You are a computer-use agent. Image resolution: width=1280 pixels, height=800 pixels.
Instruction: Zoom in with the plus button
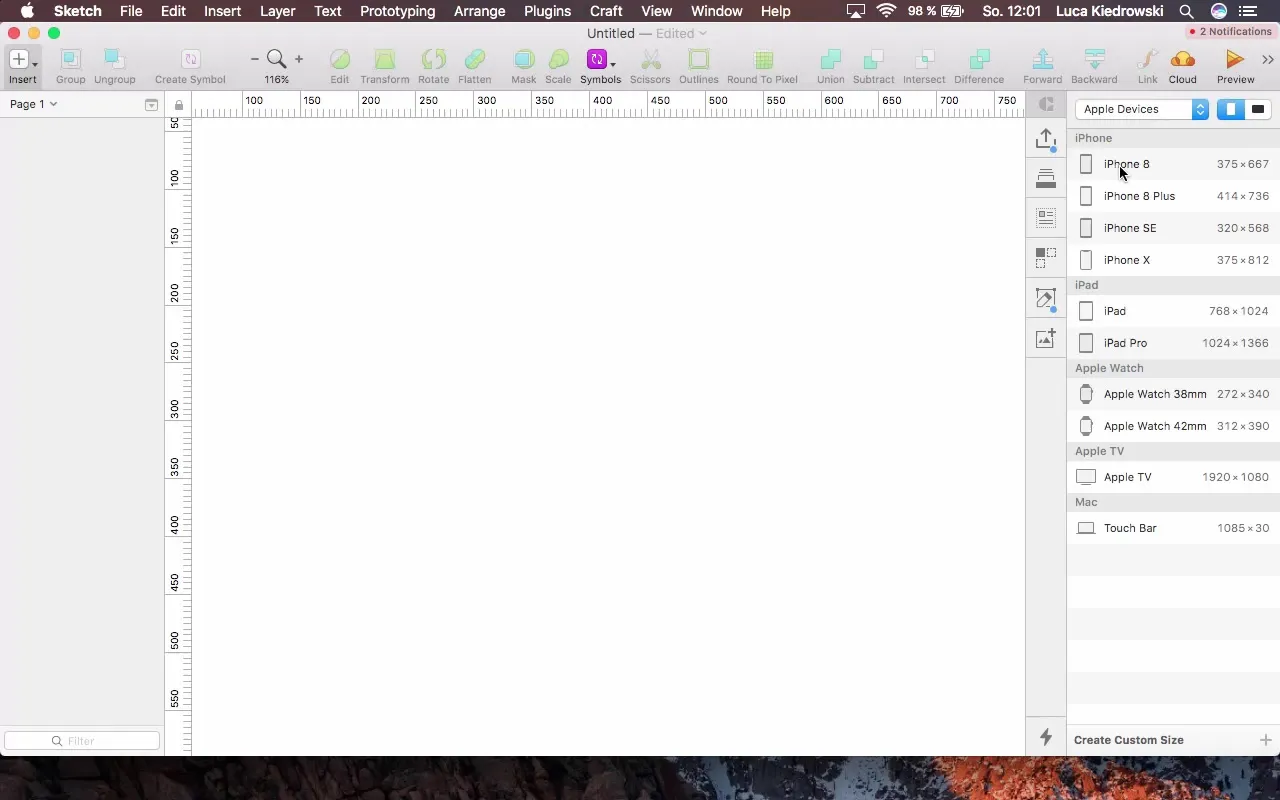coord(298,60)
